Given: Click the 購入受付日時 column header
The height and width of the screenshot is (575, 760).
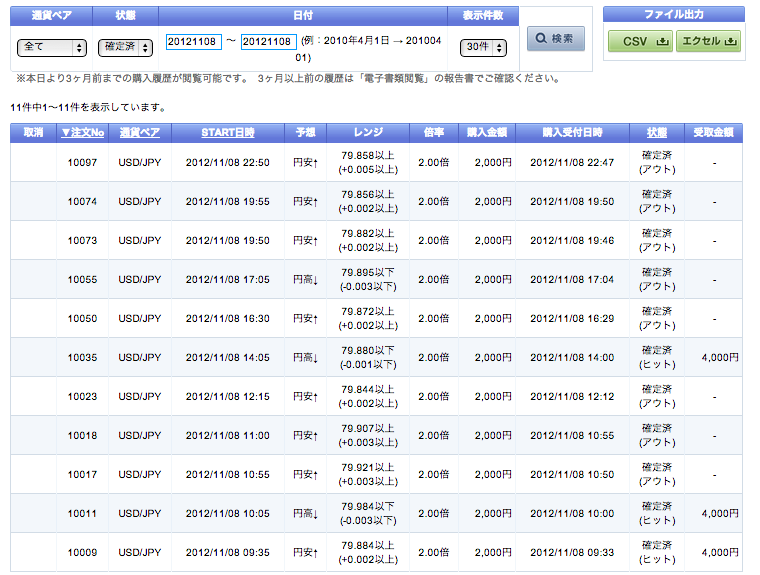Looking at the screenshot, I should (572, 132).
